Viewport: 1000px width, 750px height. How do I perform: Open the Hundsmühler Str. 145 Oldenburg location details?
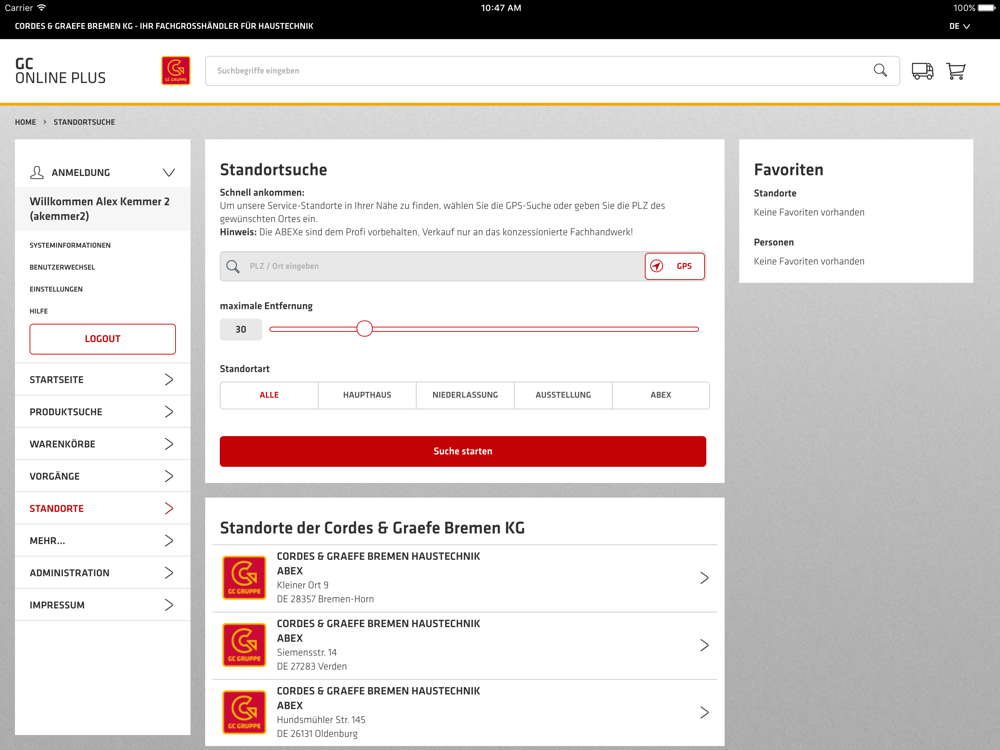click(464, 712)
